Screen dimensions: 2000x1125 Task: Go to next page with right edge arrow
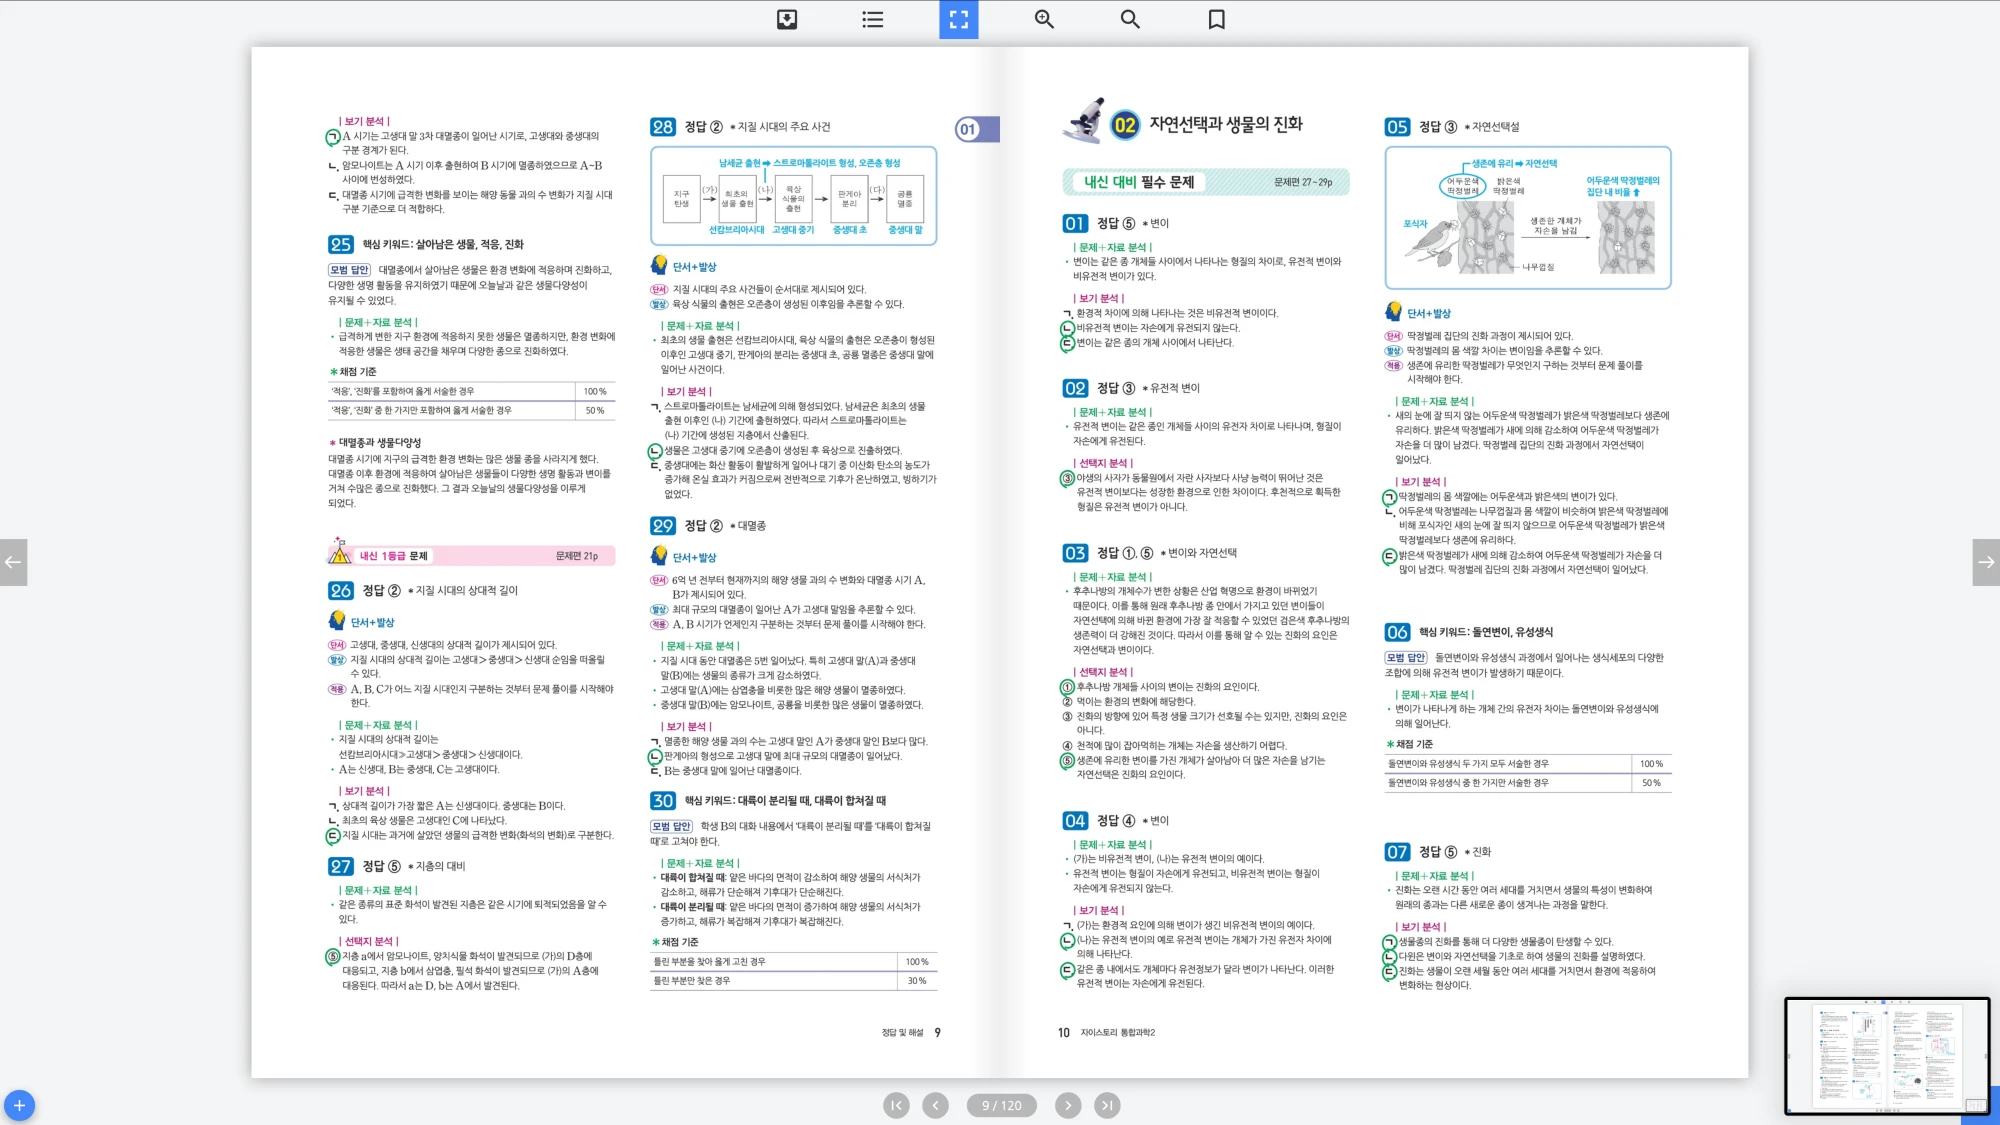[x=1986, y=562]
